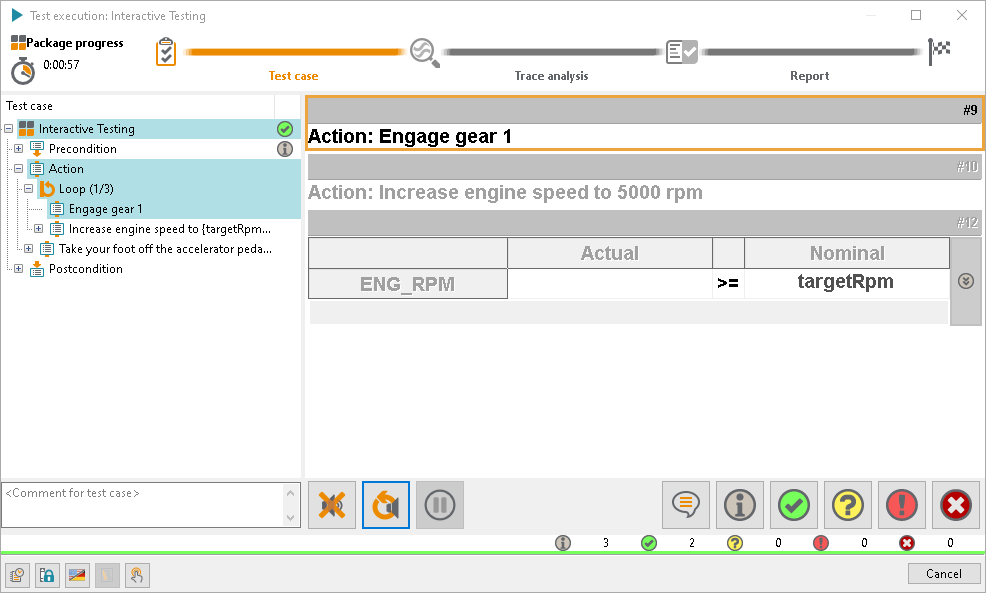Click the test case comment field
The height and width of the screenshot is (593, 986).
point(143,505)
